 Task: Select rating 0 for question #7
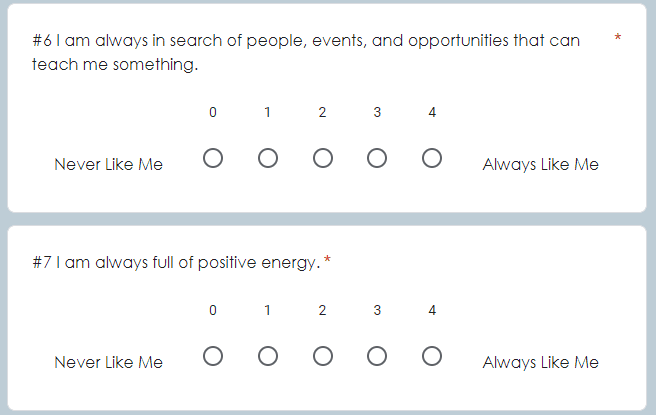click(213, 356)
